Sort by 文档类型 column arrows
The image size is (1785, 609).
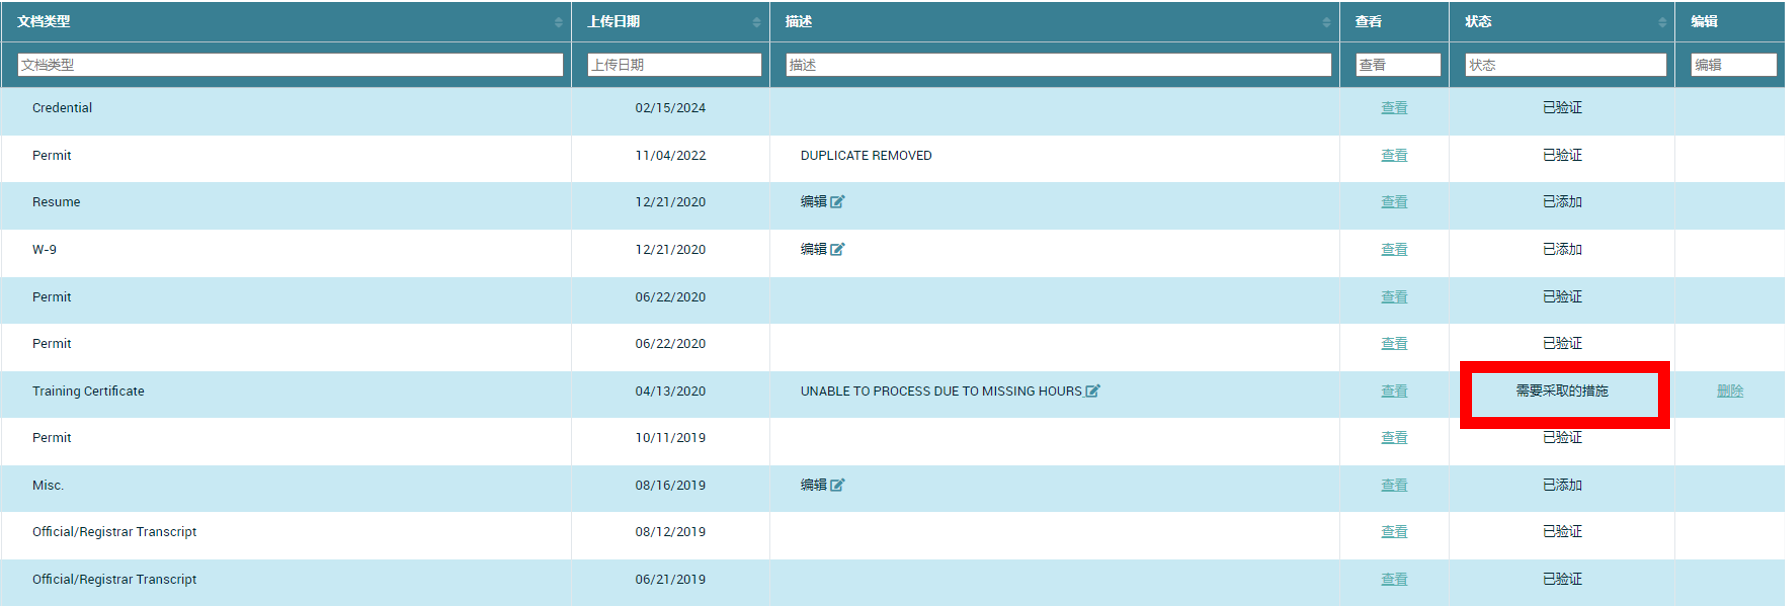click(x=558, y=22)
